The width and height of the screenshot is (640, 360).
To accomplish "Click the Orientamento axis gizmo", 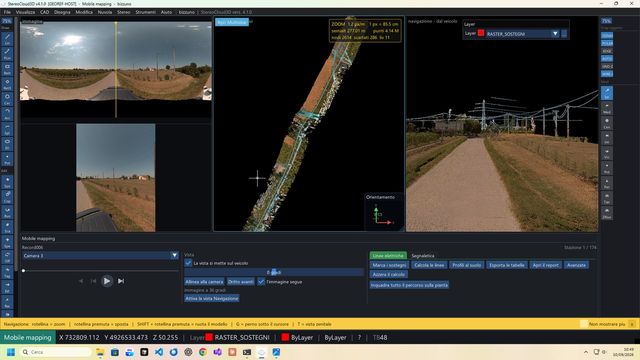I will [382, 217].
